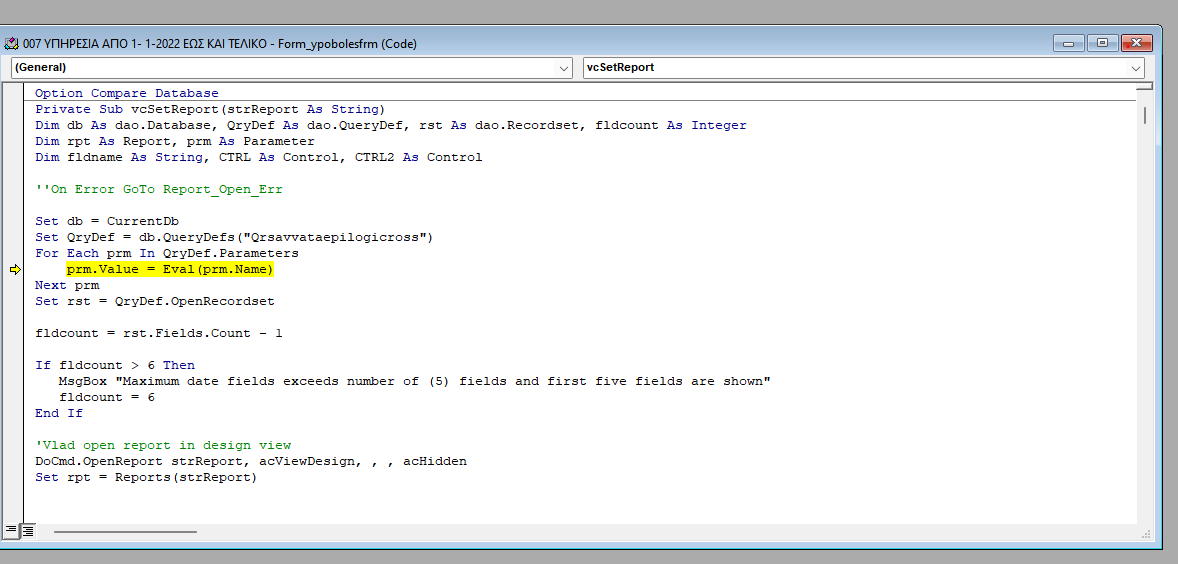1178x564 pixels.
Task: Open the vcSetReport procedure dropdown
Action: (x=1136, y=68)
